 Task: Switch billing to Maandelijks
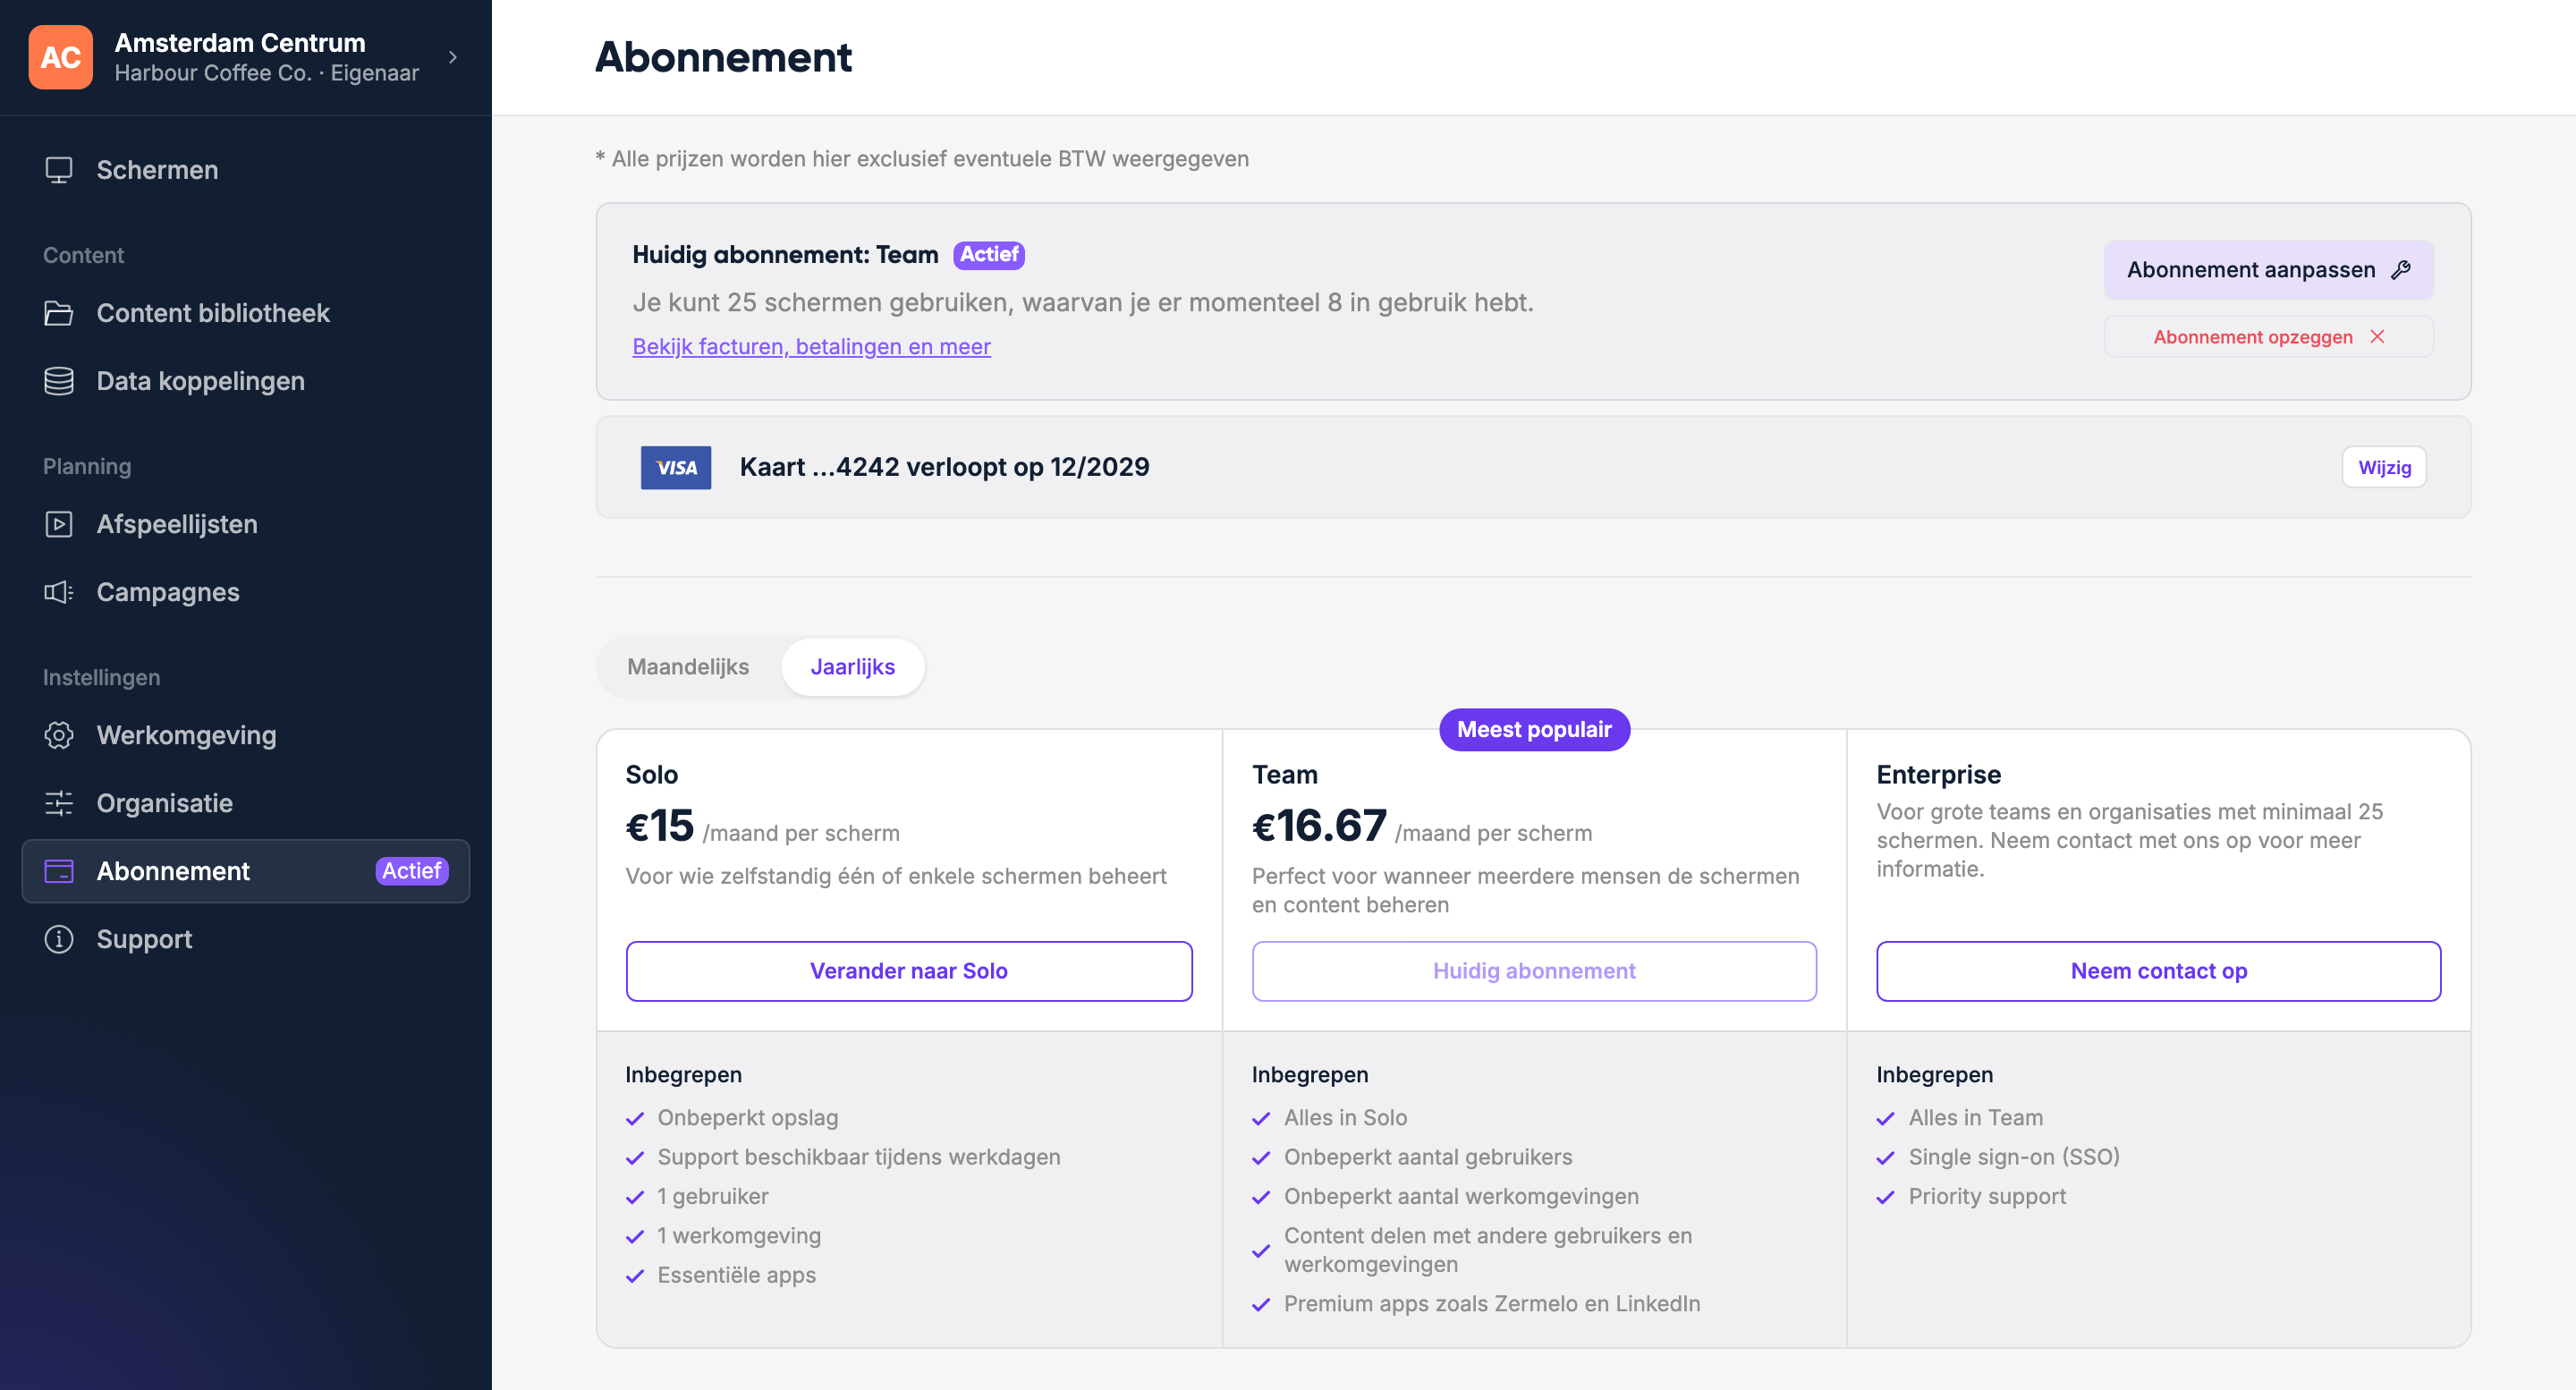(x=688, y=667)
